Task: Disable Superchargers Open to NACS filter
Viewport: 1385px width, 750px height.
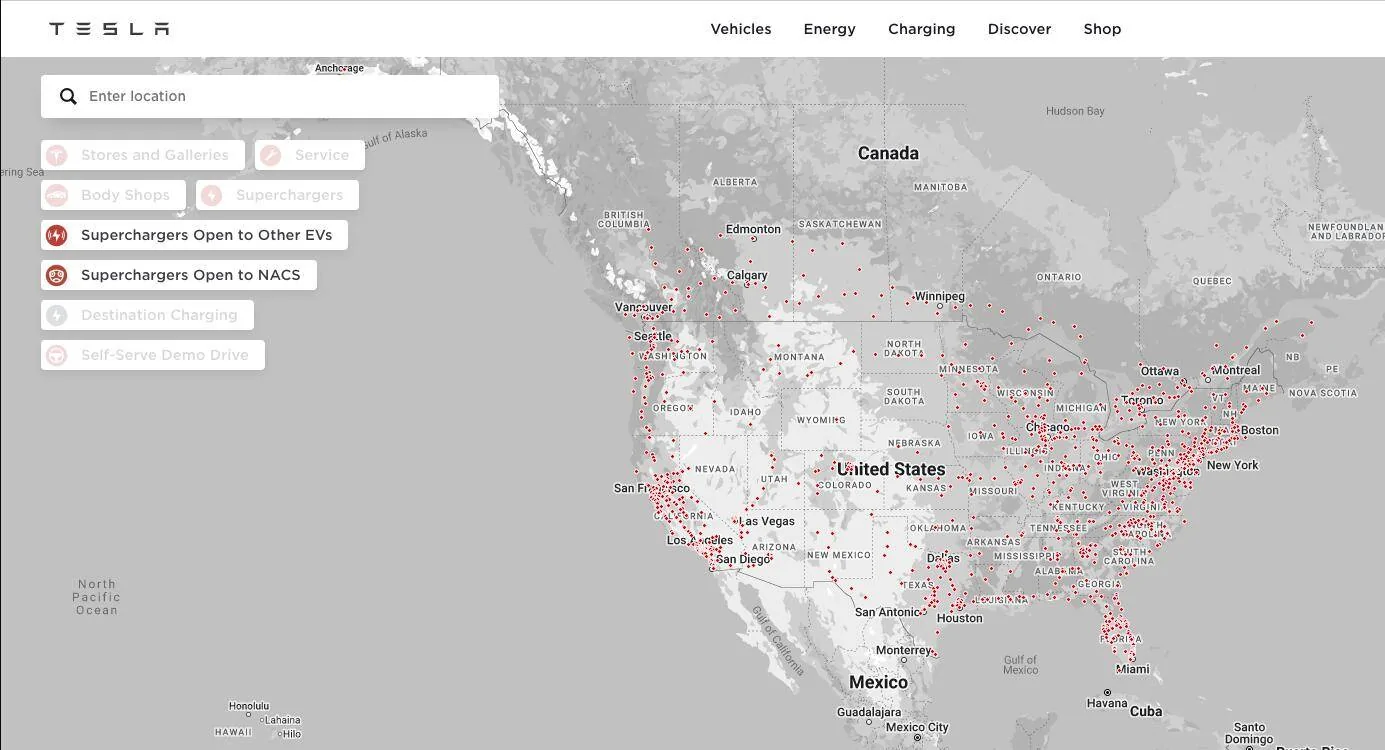Action: 179,275
